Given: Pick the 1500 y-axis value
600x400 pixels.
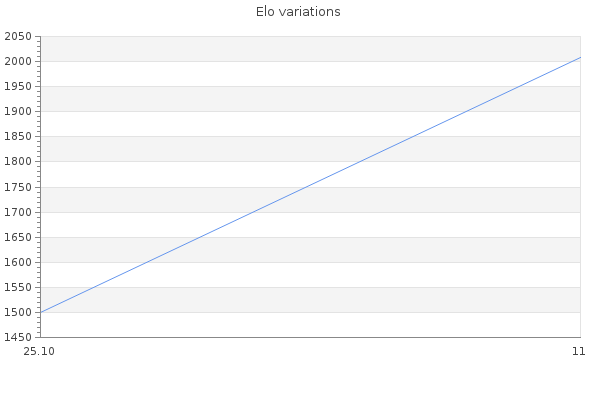Looking at the screenshot, I should (x=19, y=312).
